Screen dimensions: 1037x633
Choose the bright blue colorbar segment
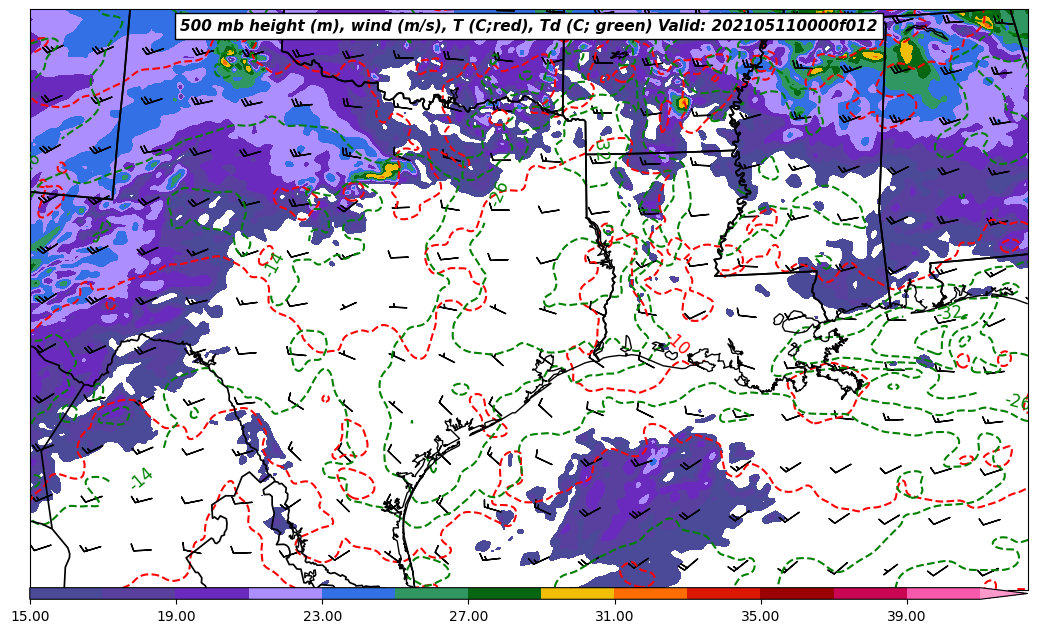[x=358, y=593]
